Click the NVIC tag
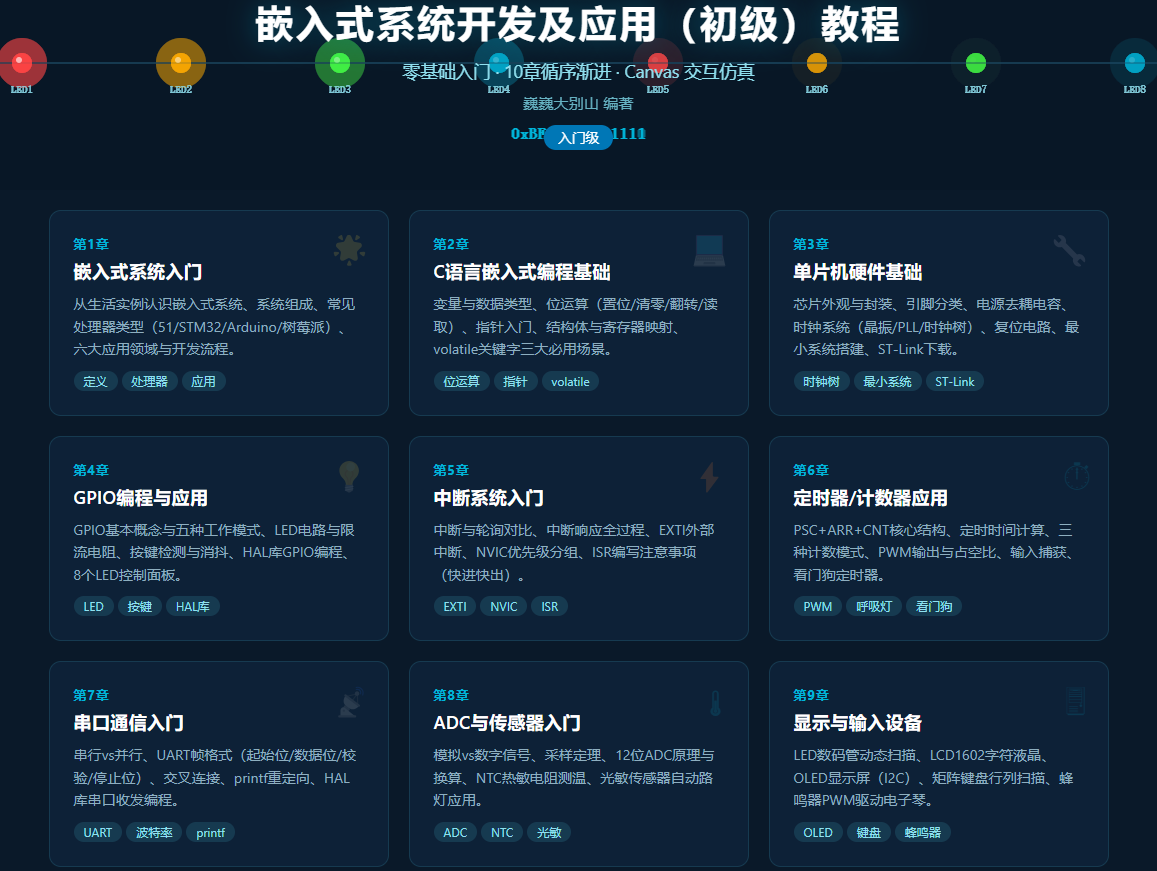Viewport: 1157px width, 871px height. pos(504,607)
